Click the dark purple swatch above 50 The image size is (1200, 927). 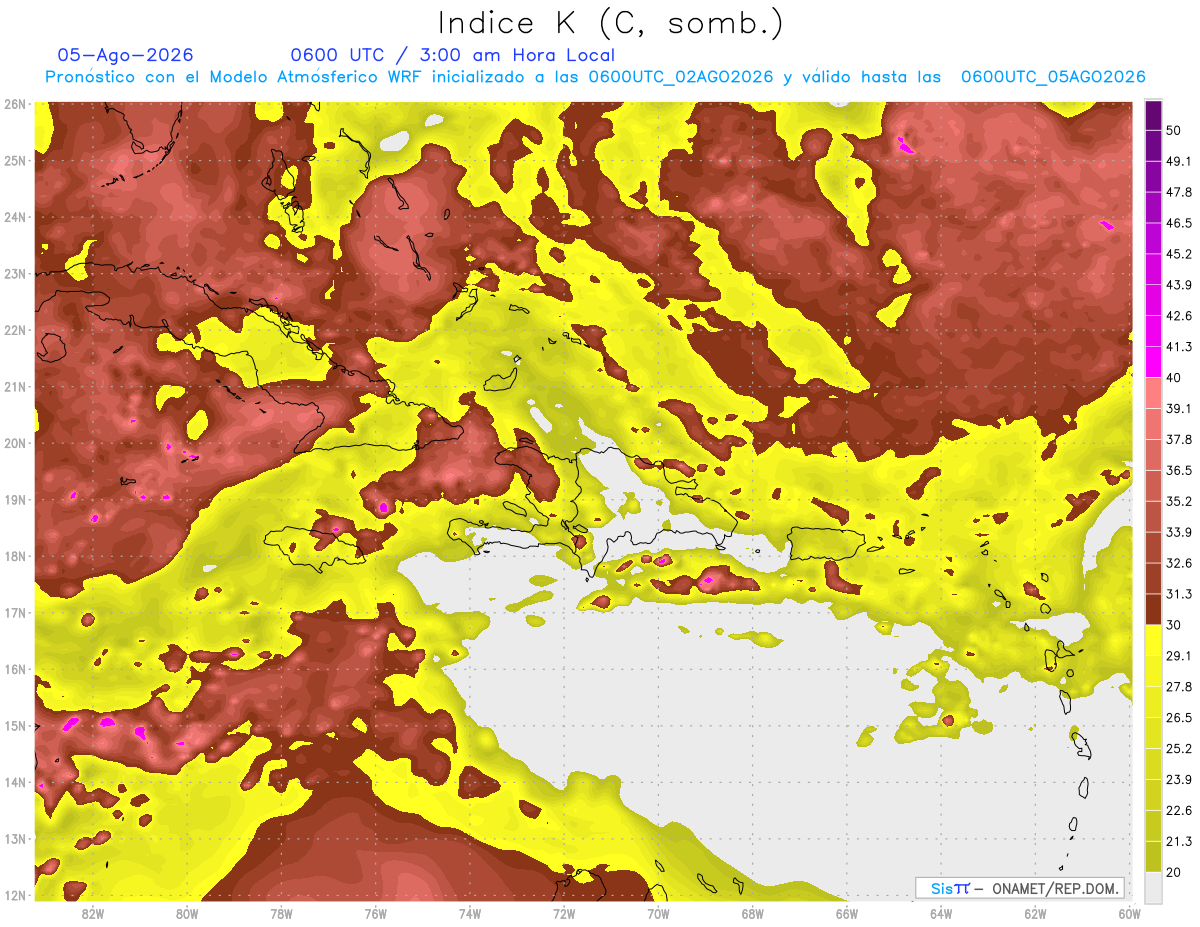coord(1154,116)
